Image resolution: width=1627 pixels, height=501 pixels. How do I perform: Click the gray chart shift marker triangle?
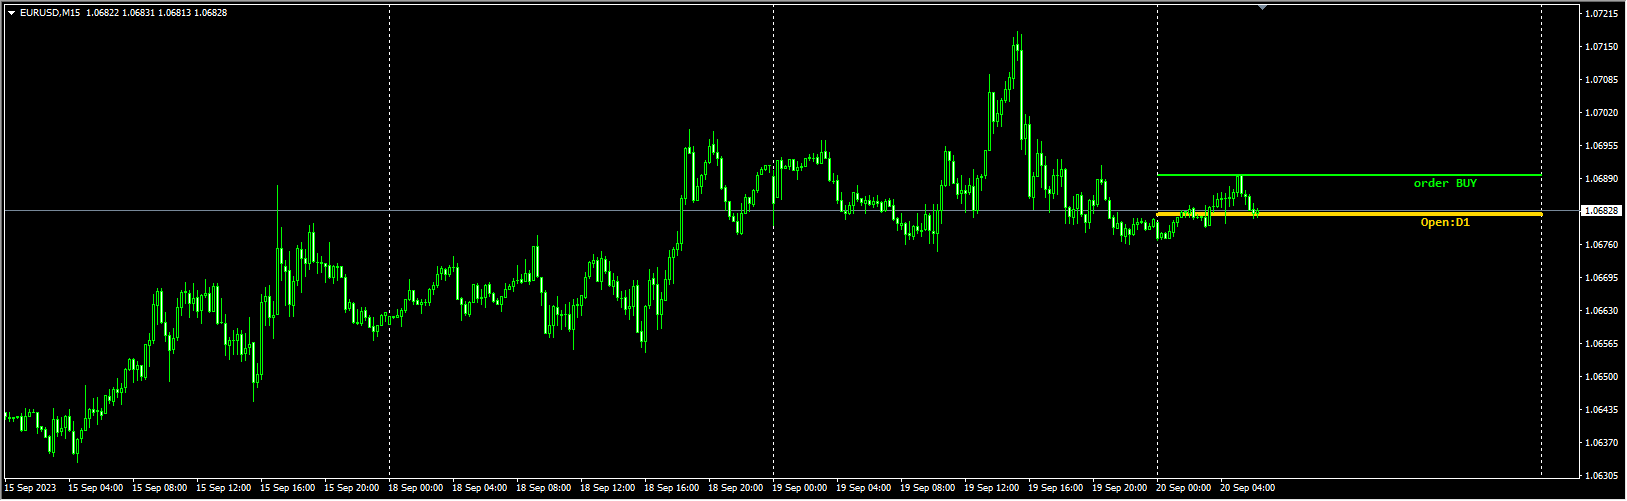(x=1262, y=7)
